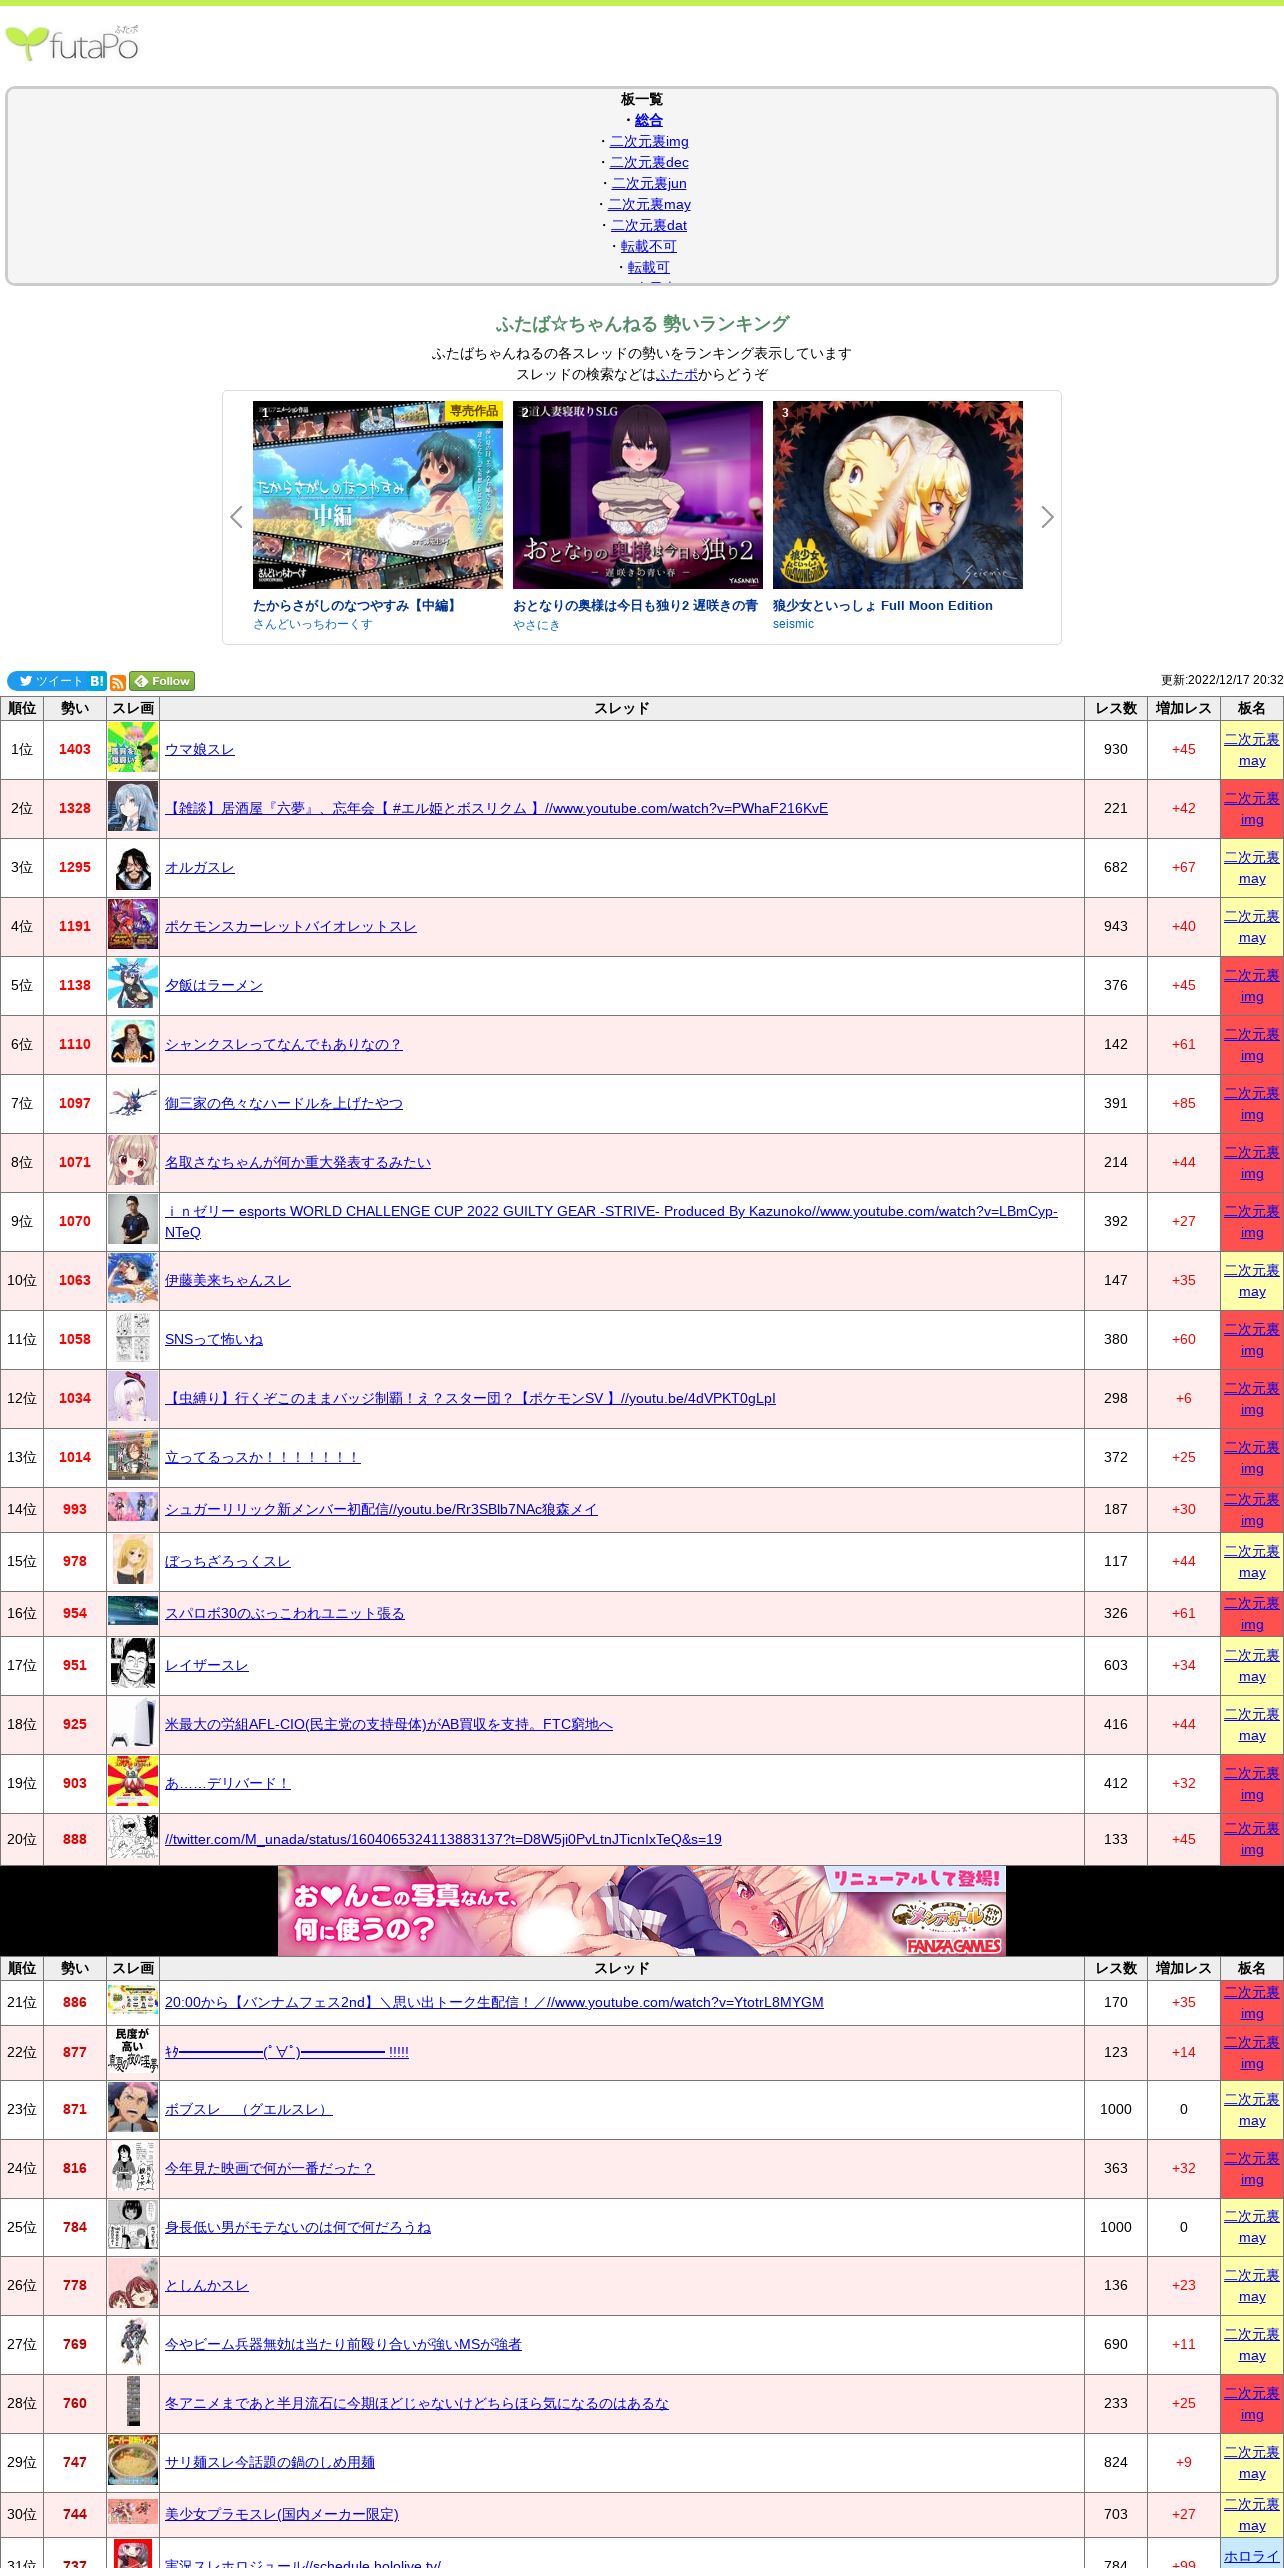Open the オルガスレ thread link
Image resolution: width=1284 pixels, height=2568 pixels.
pos(200,867)
